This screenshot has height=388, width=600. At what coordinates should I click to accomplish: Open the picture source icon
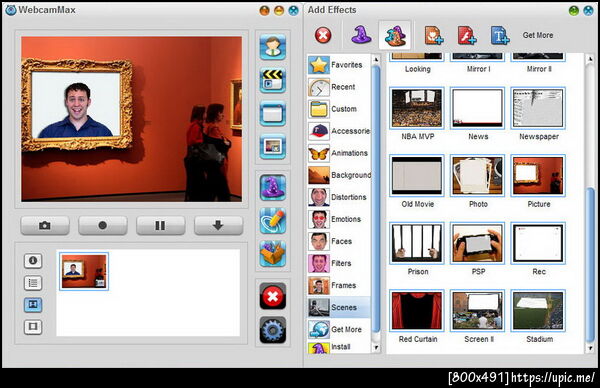(272, 146)
